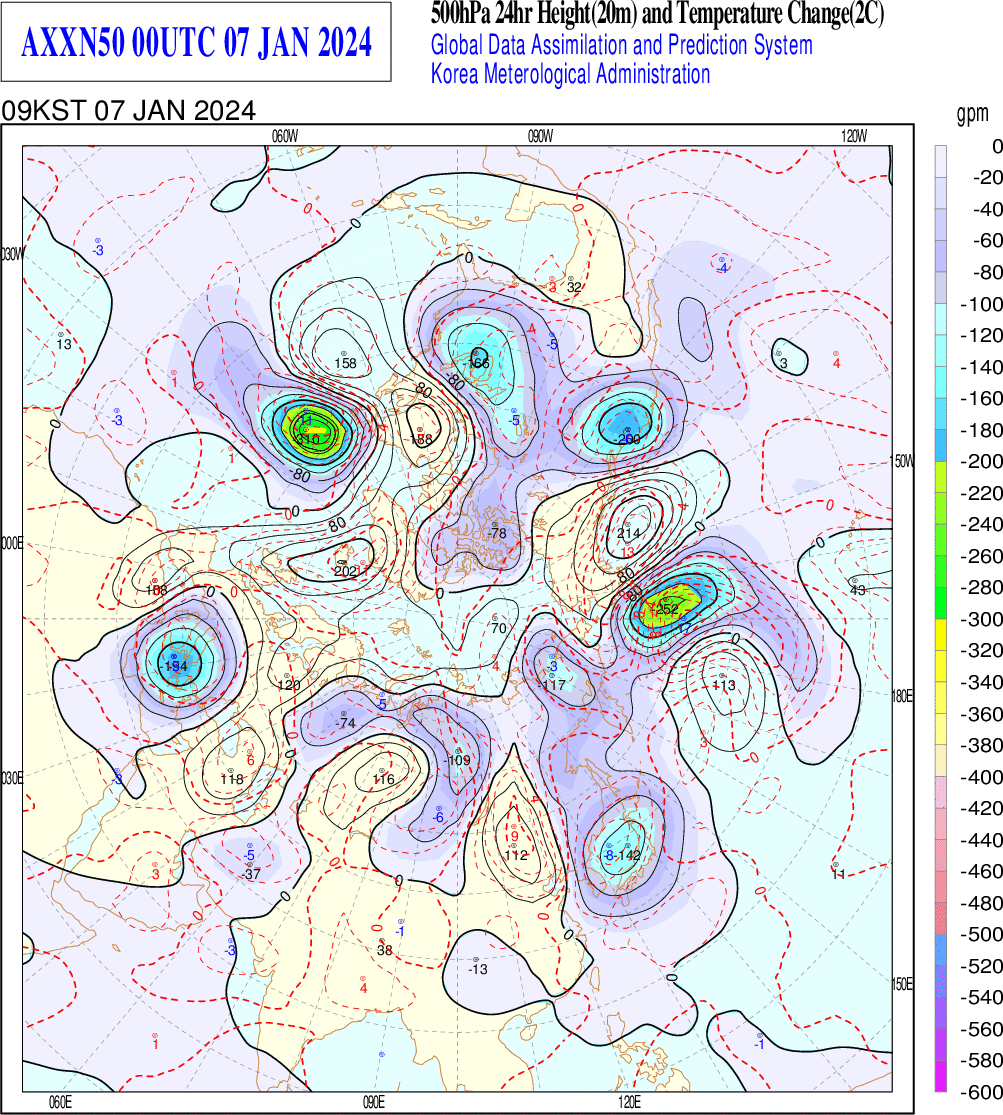Click the 060W longitude label

click(285, 137)
